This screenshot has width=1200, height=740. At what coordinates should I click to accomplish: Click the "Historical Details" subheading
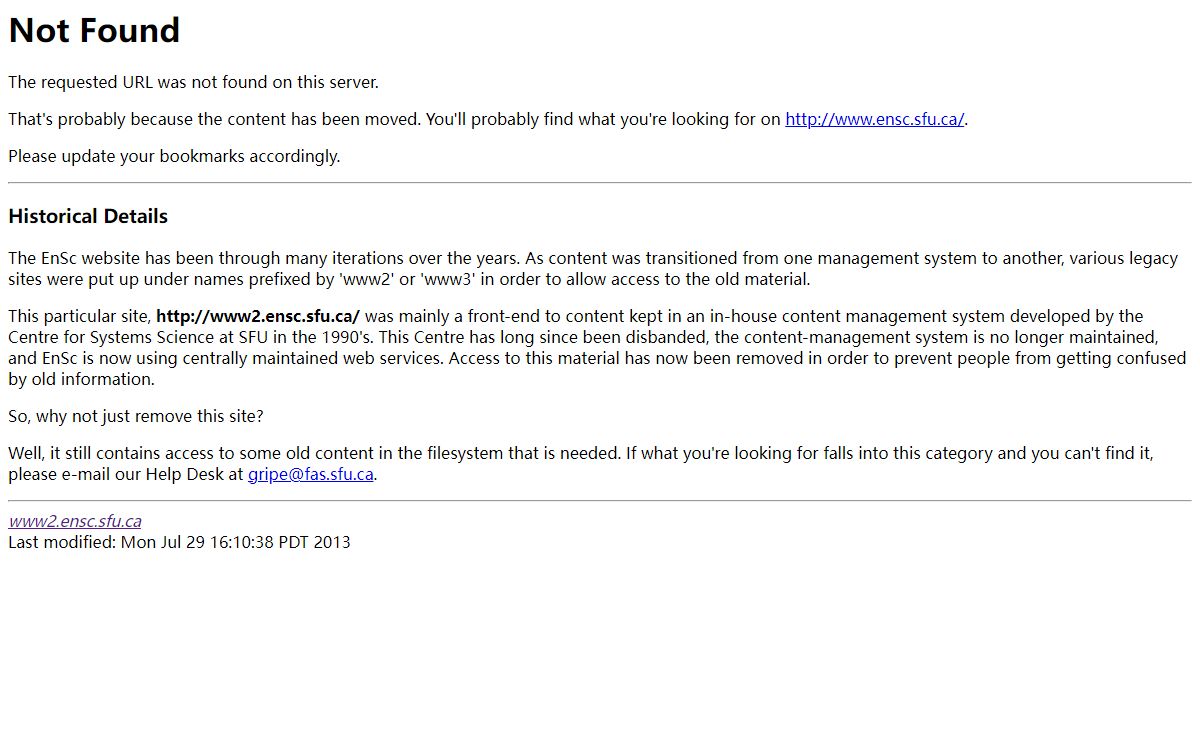pos(88,216)
